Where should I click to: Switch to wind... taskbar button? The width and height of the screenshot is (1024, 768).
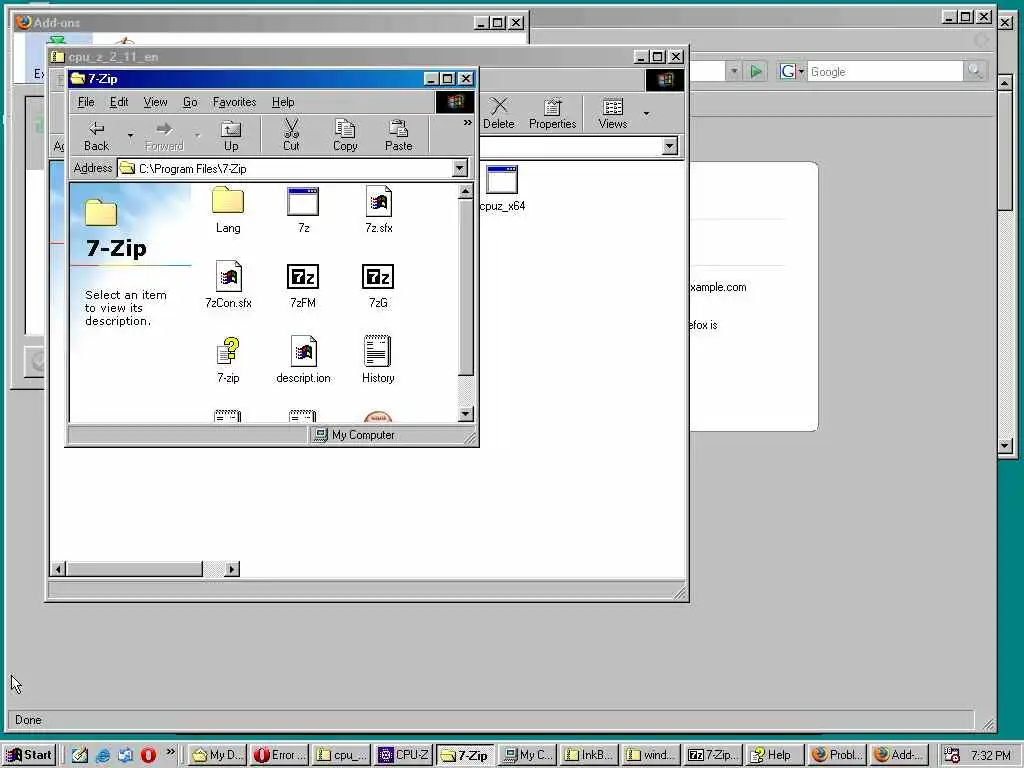click(651, 755)
